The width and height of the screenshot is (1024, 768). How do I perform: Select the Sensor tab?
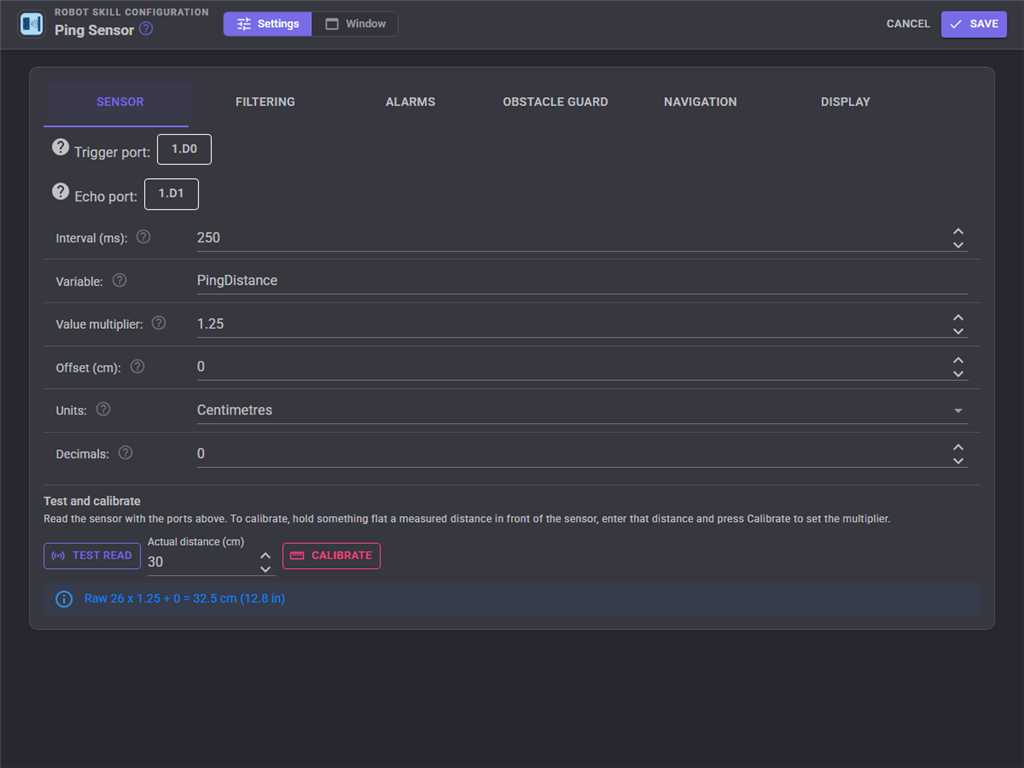120,102
